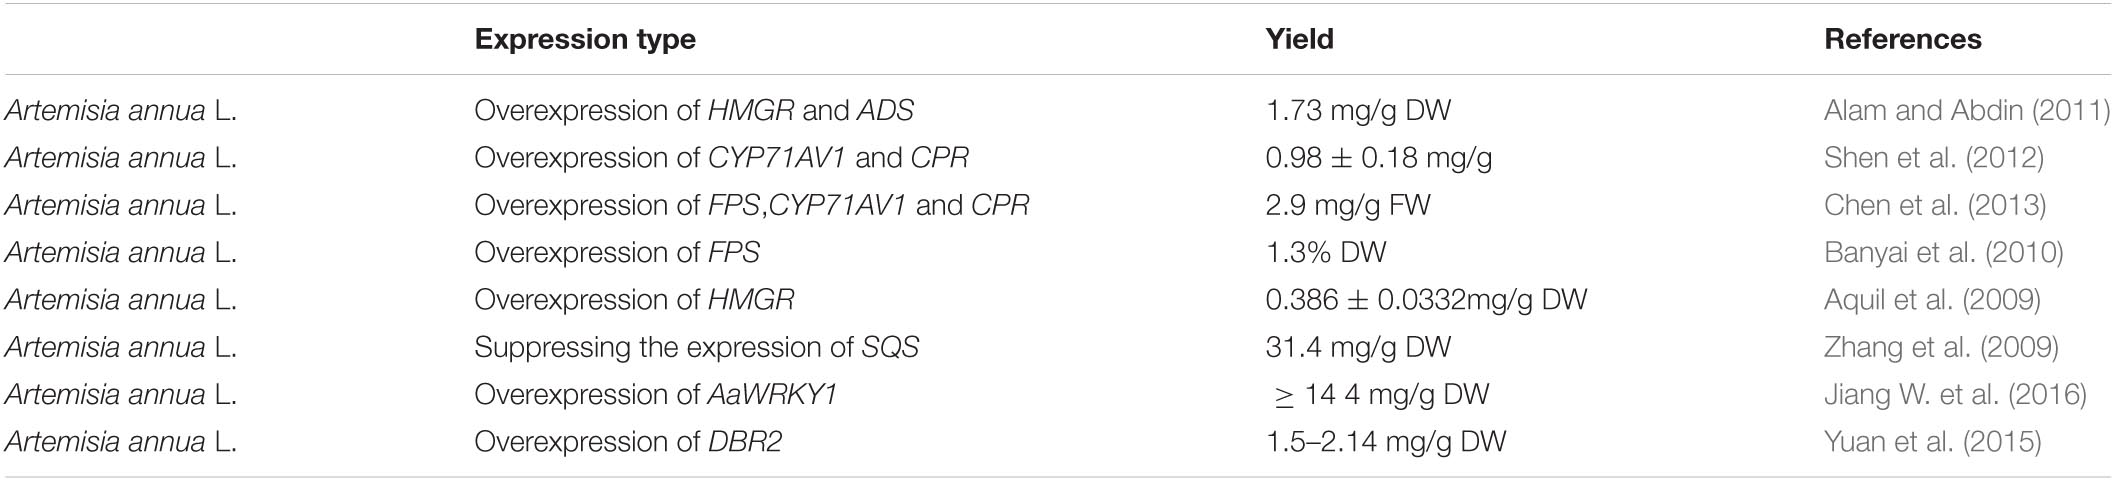Viewport: 2115px width, 481px height.
Task: Click the 1.5–2.14 mg/g DW yield value
Action: click(x=1386, y=441)
